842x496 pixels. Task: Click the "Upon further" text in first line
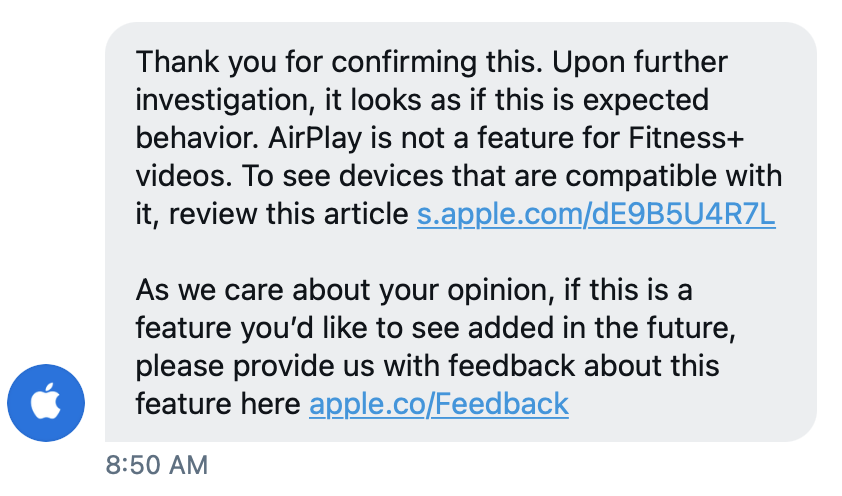click(640, 62)
